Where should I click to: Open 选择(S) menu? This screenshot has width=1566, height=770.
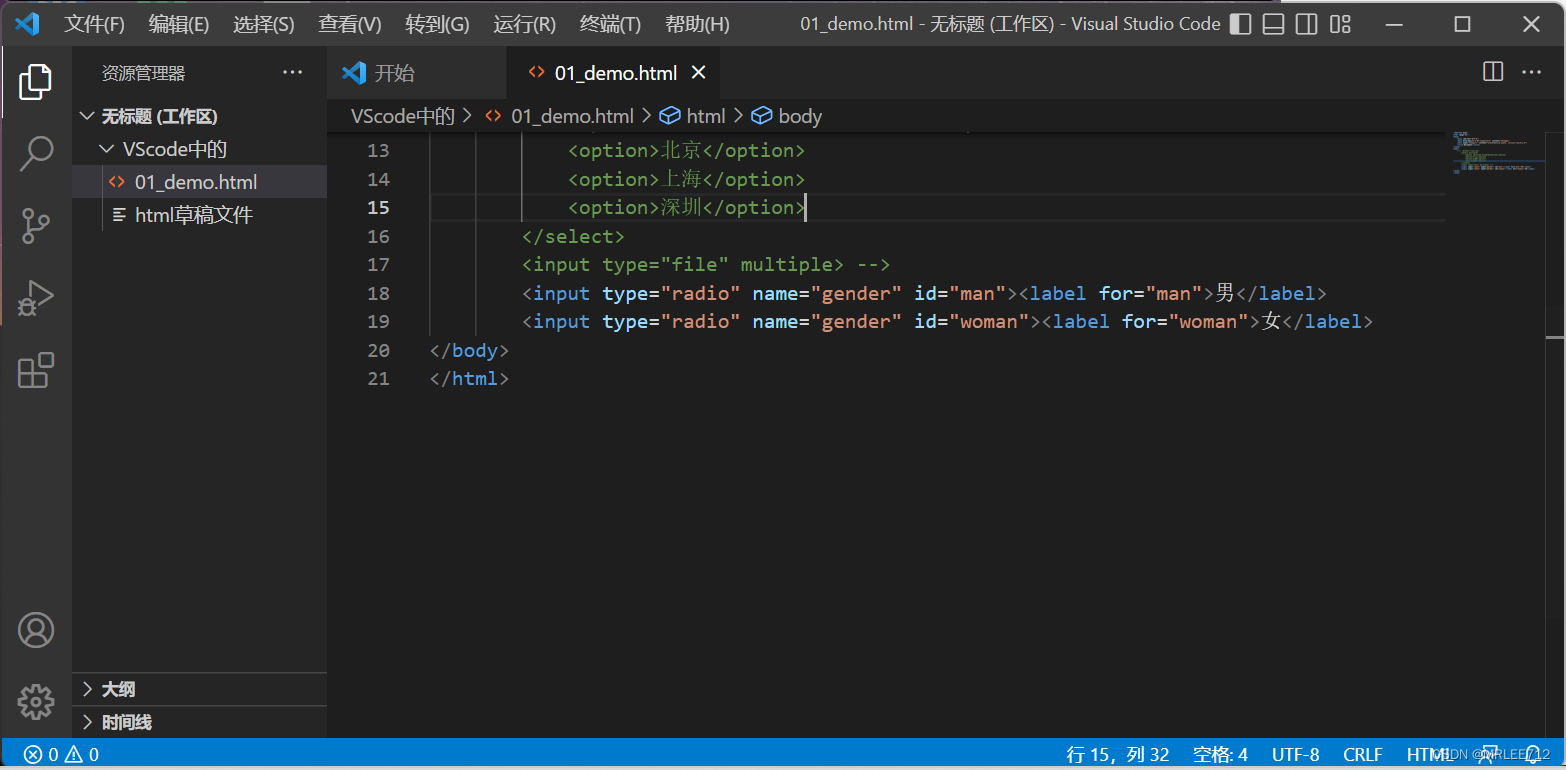[x=264, y=24]
